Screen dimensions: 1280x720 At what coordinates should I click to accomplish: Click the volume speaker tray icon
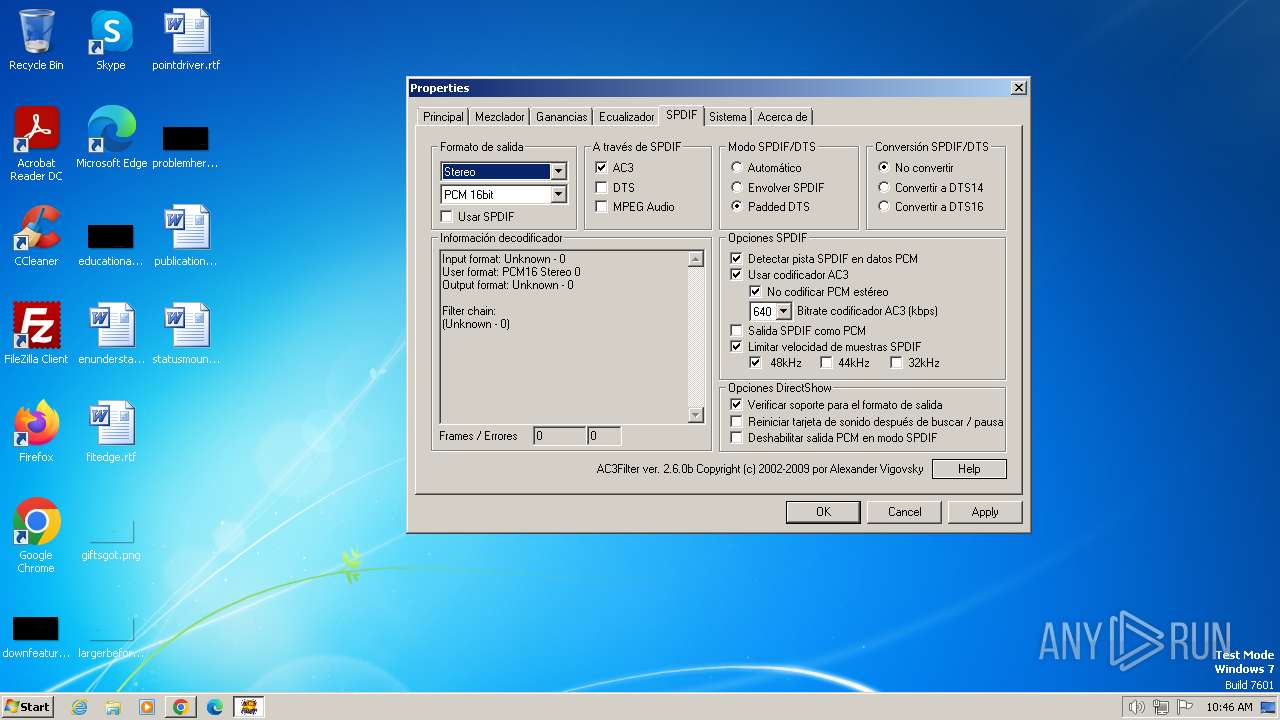pyautogui.click(x=1136, y=707)
